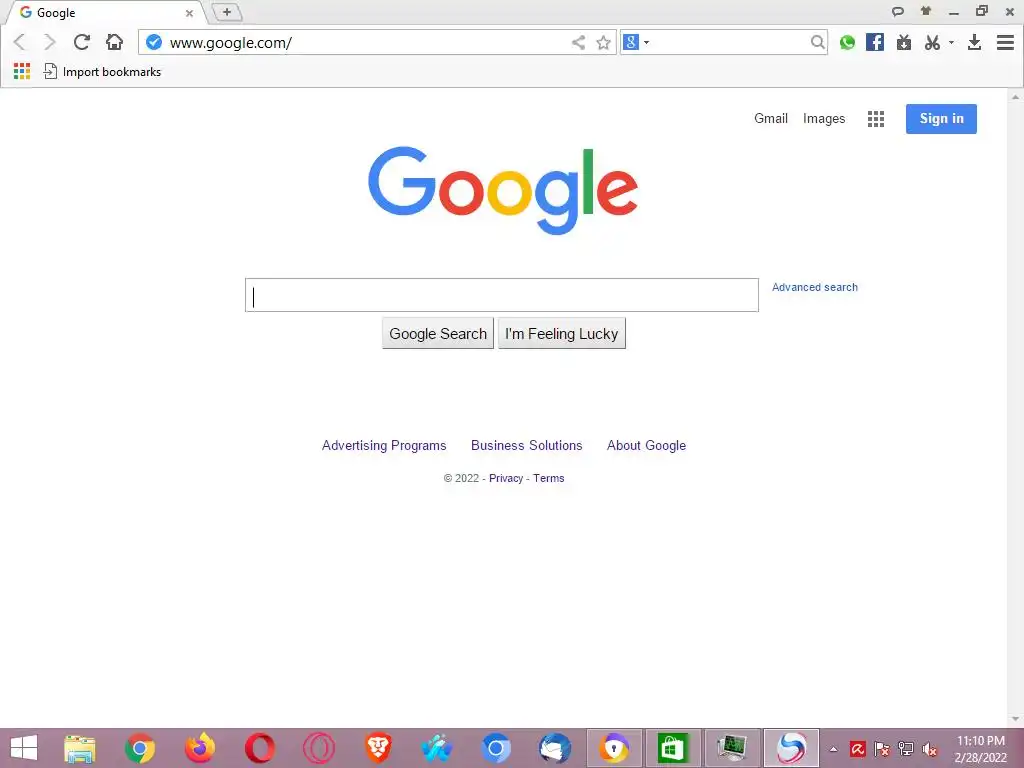Image resolution: width=1024 pixels, height=768 pixels.
Task: Select the Google tab
Action: click(x=104, y=12)
